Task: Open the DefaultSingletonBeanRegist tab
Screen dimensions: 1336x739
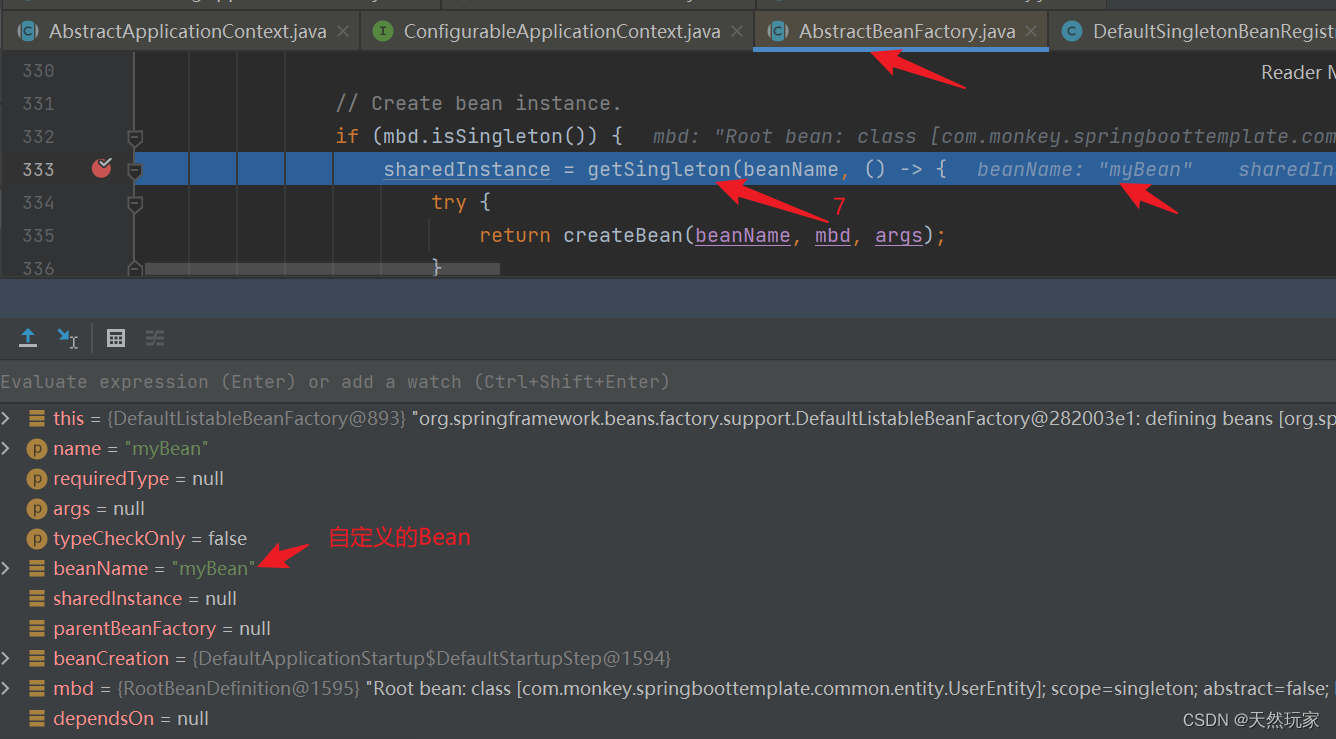Action: coord(1195,31)
